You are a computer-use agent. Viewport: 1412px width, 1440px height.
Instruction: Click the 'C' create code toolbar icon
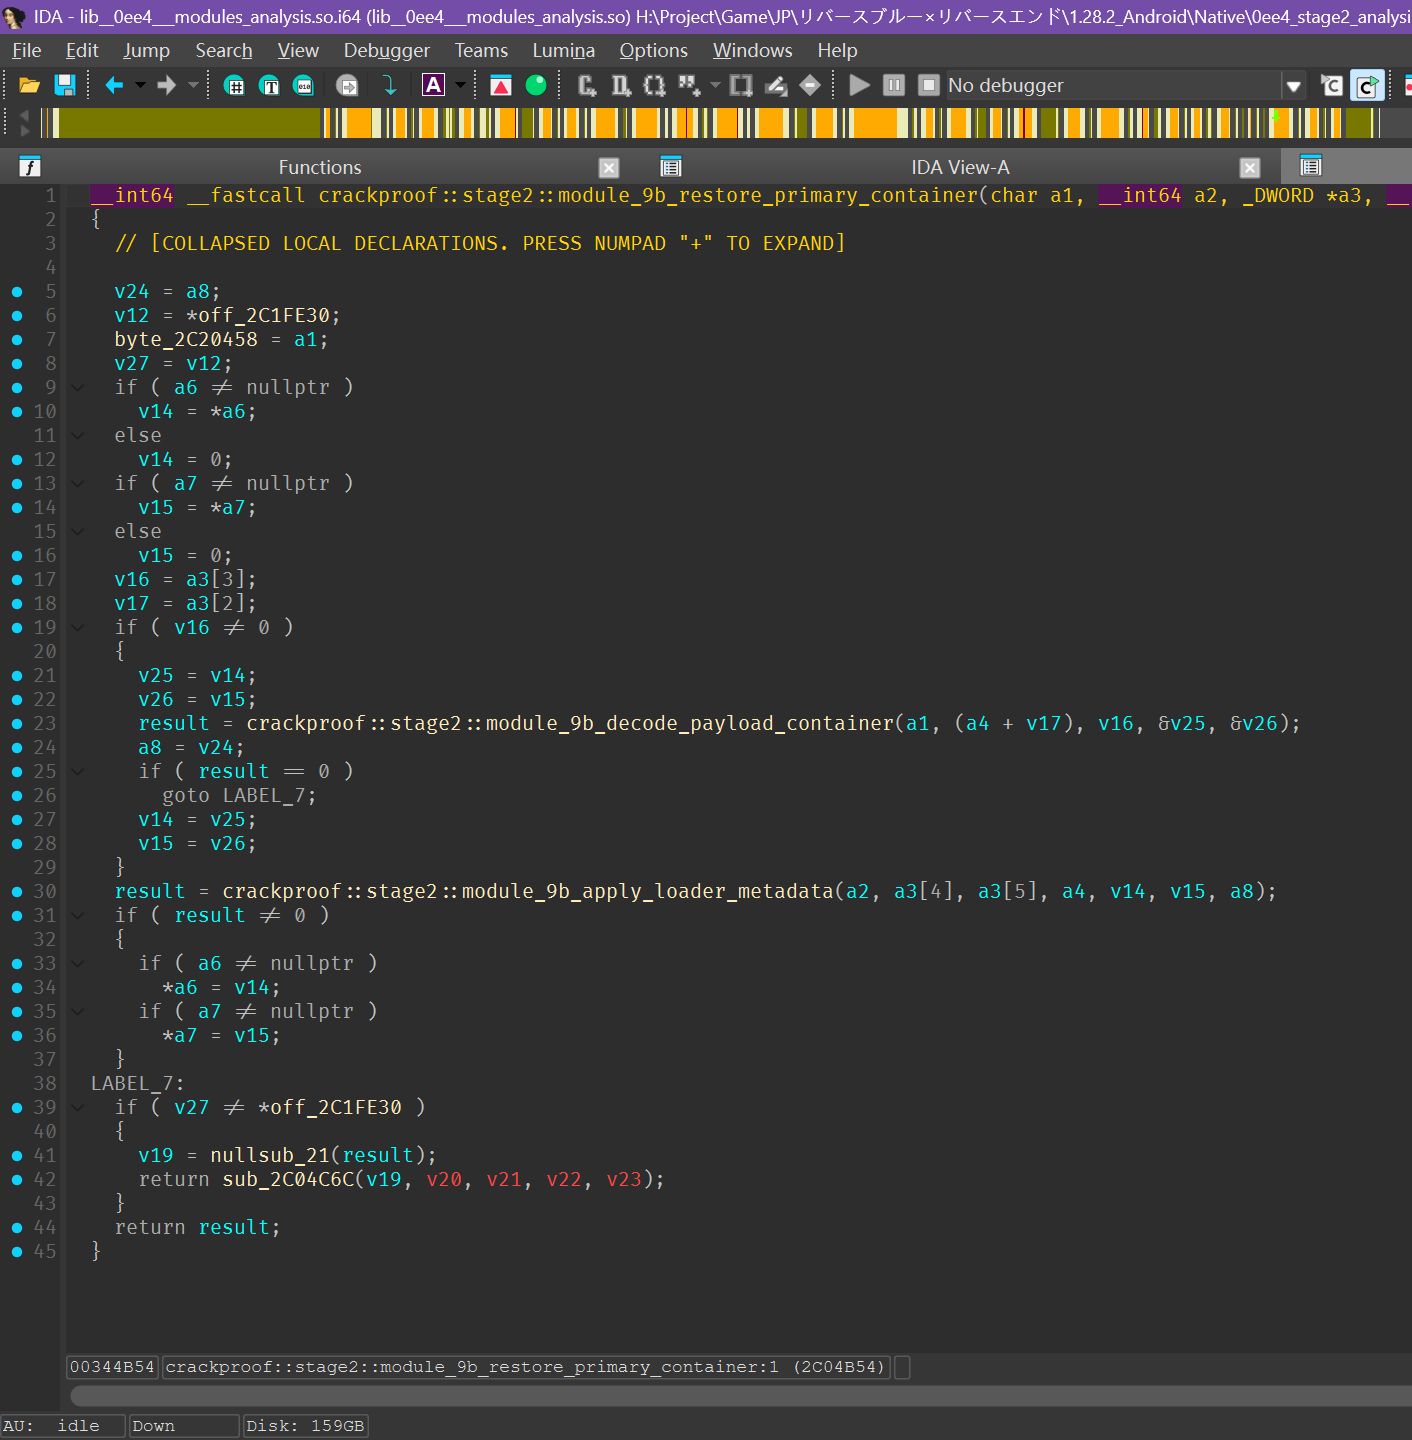587,86
